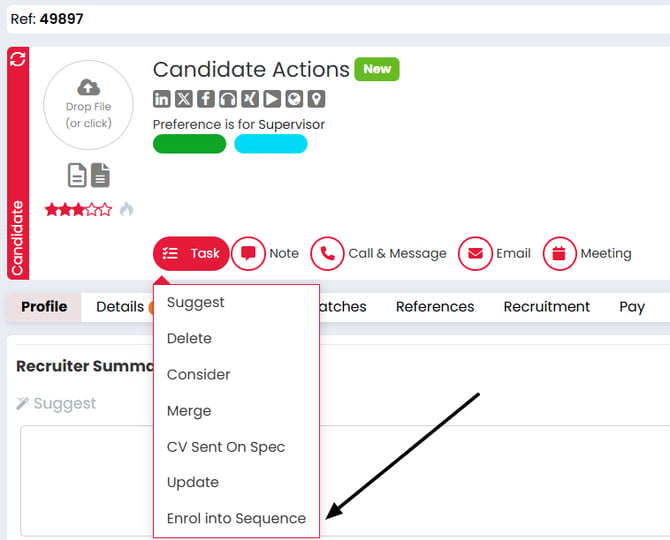Open the Recruitment tab
The image size is (670, 540).
pos(547,307)
